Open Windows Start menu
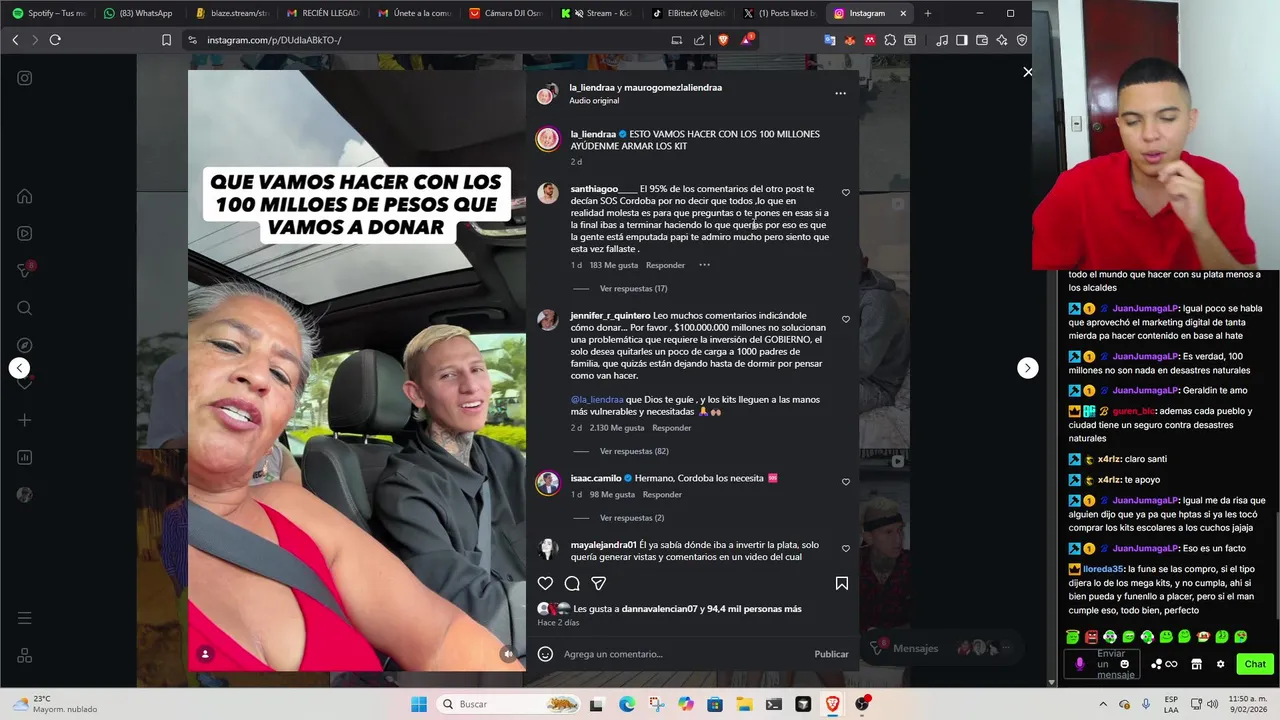The height and width of the screenshot is (720, 1280). point(419,704)
